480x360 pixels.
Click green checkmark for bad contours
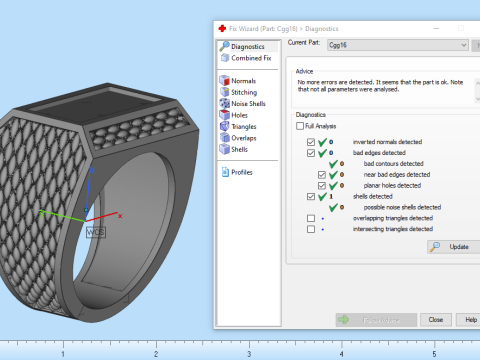[333, 164]
